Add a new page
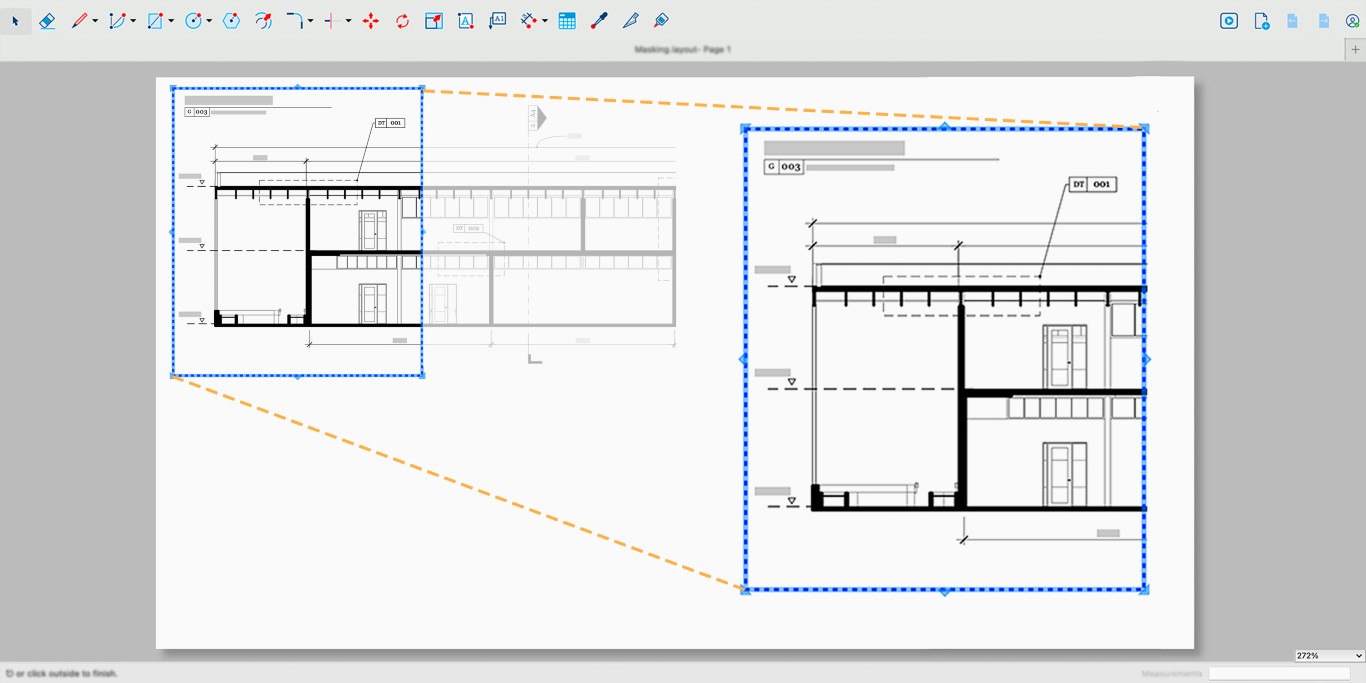The width and height of the screenshot is (1366, 683). 1261,21
